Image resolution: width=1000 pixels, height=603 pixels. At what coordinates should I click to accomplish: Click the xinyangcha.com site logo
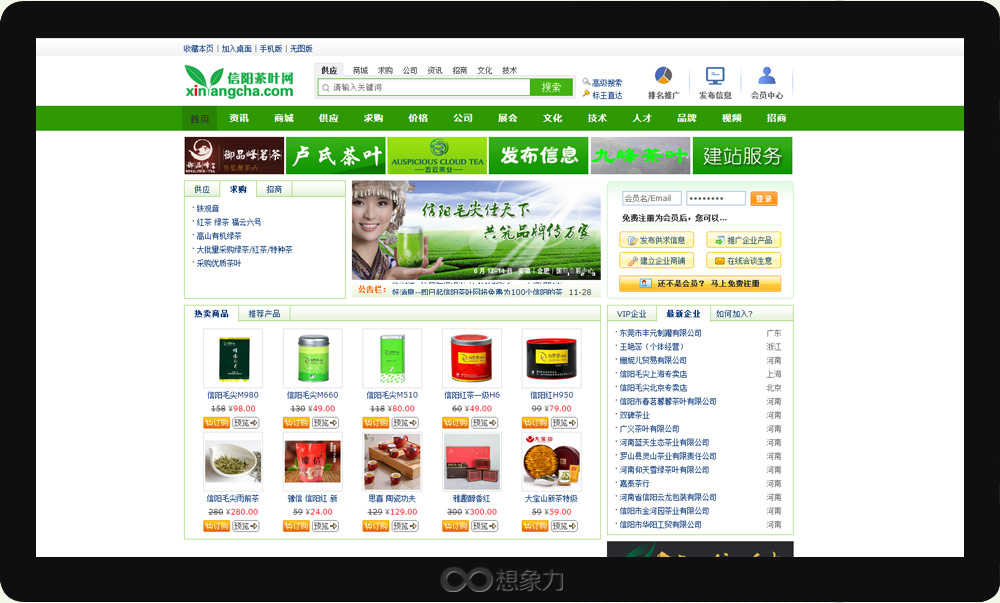(240, 83)
